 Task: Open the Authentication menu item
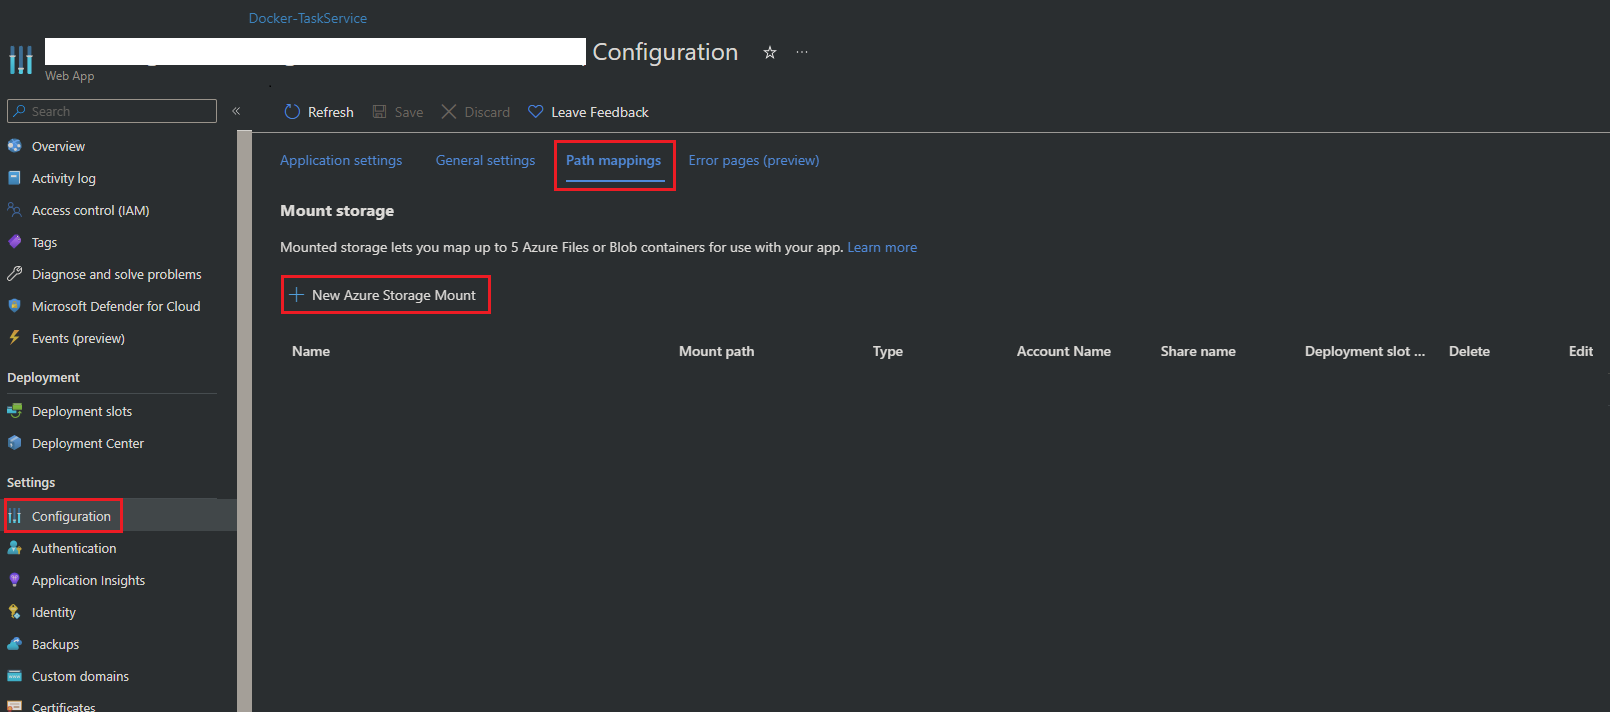click(74, 548)
